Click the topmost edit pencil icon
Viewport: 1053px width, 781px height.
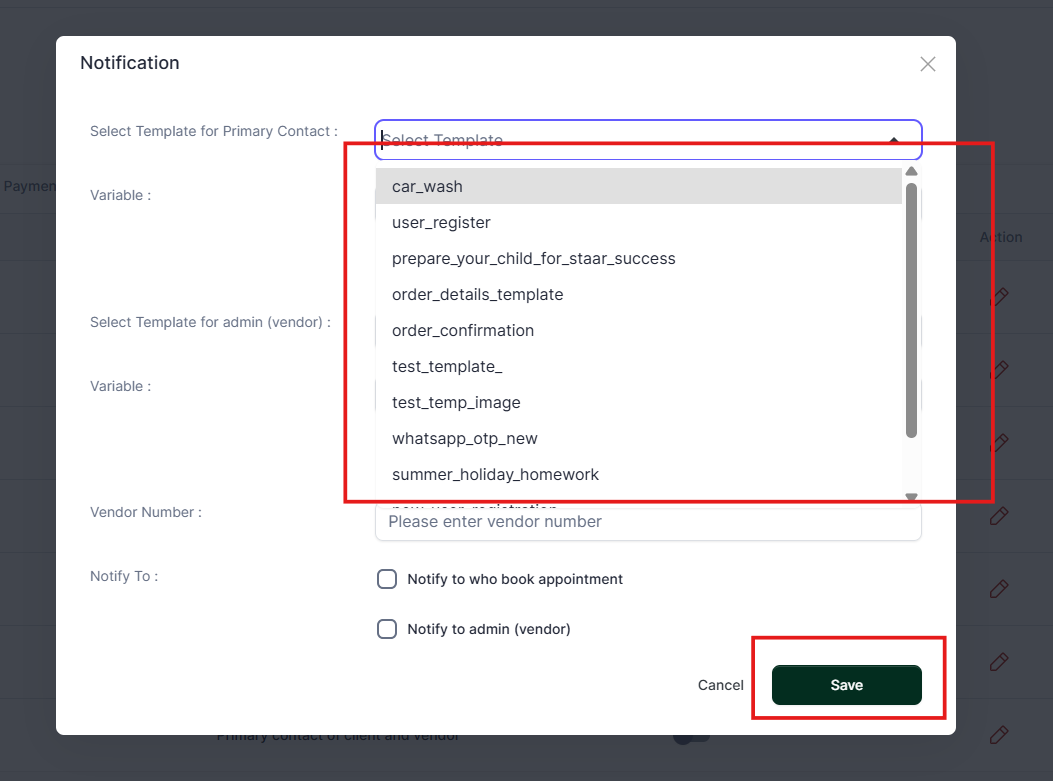coord(998,297)
